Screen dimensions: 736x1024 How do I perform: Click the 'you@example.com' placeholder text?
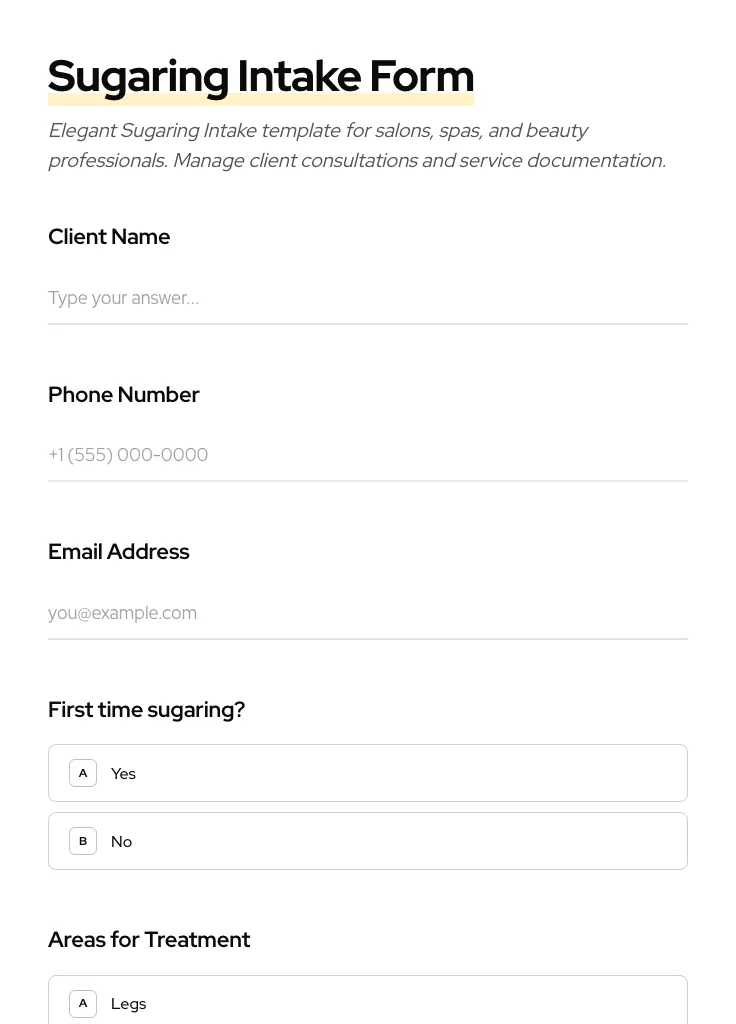[x=122, y=613]
